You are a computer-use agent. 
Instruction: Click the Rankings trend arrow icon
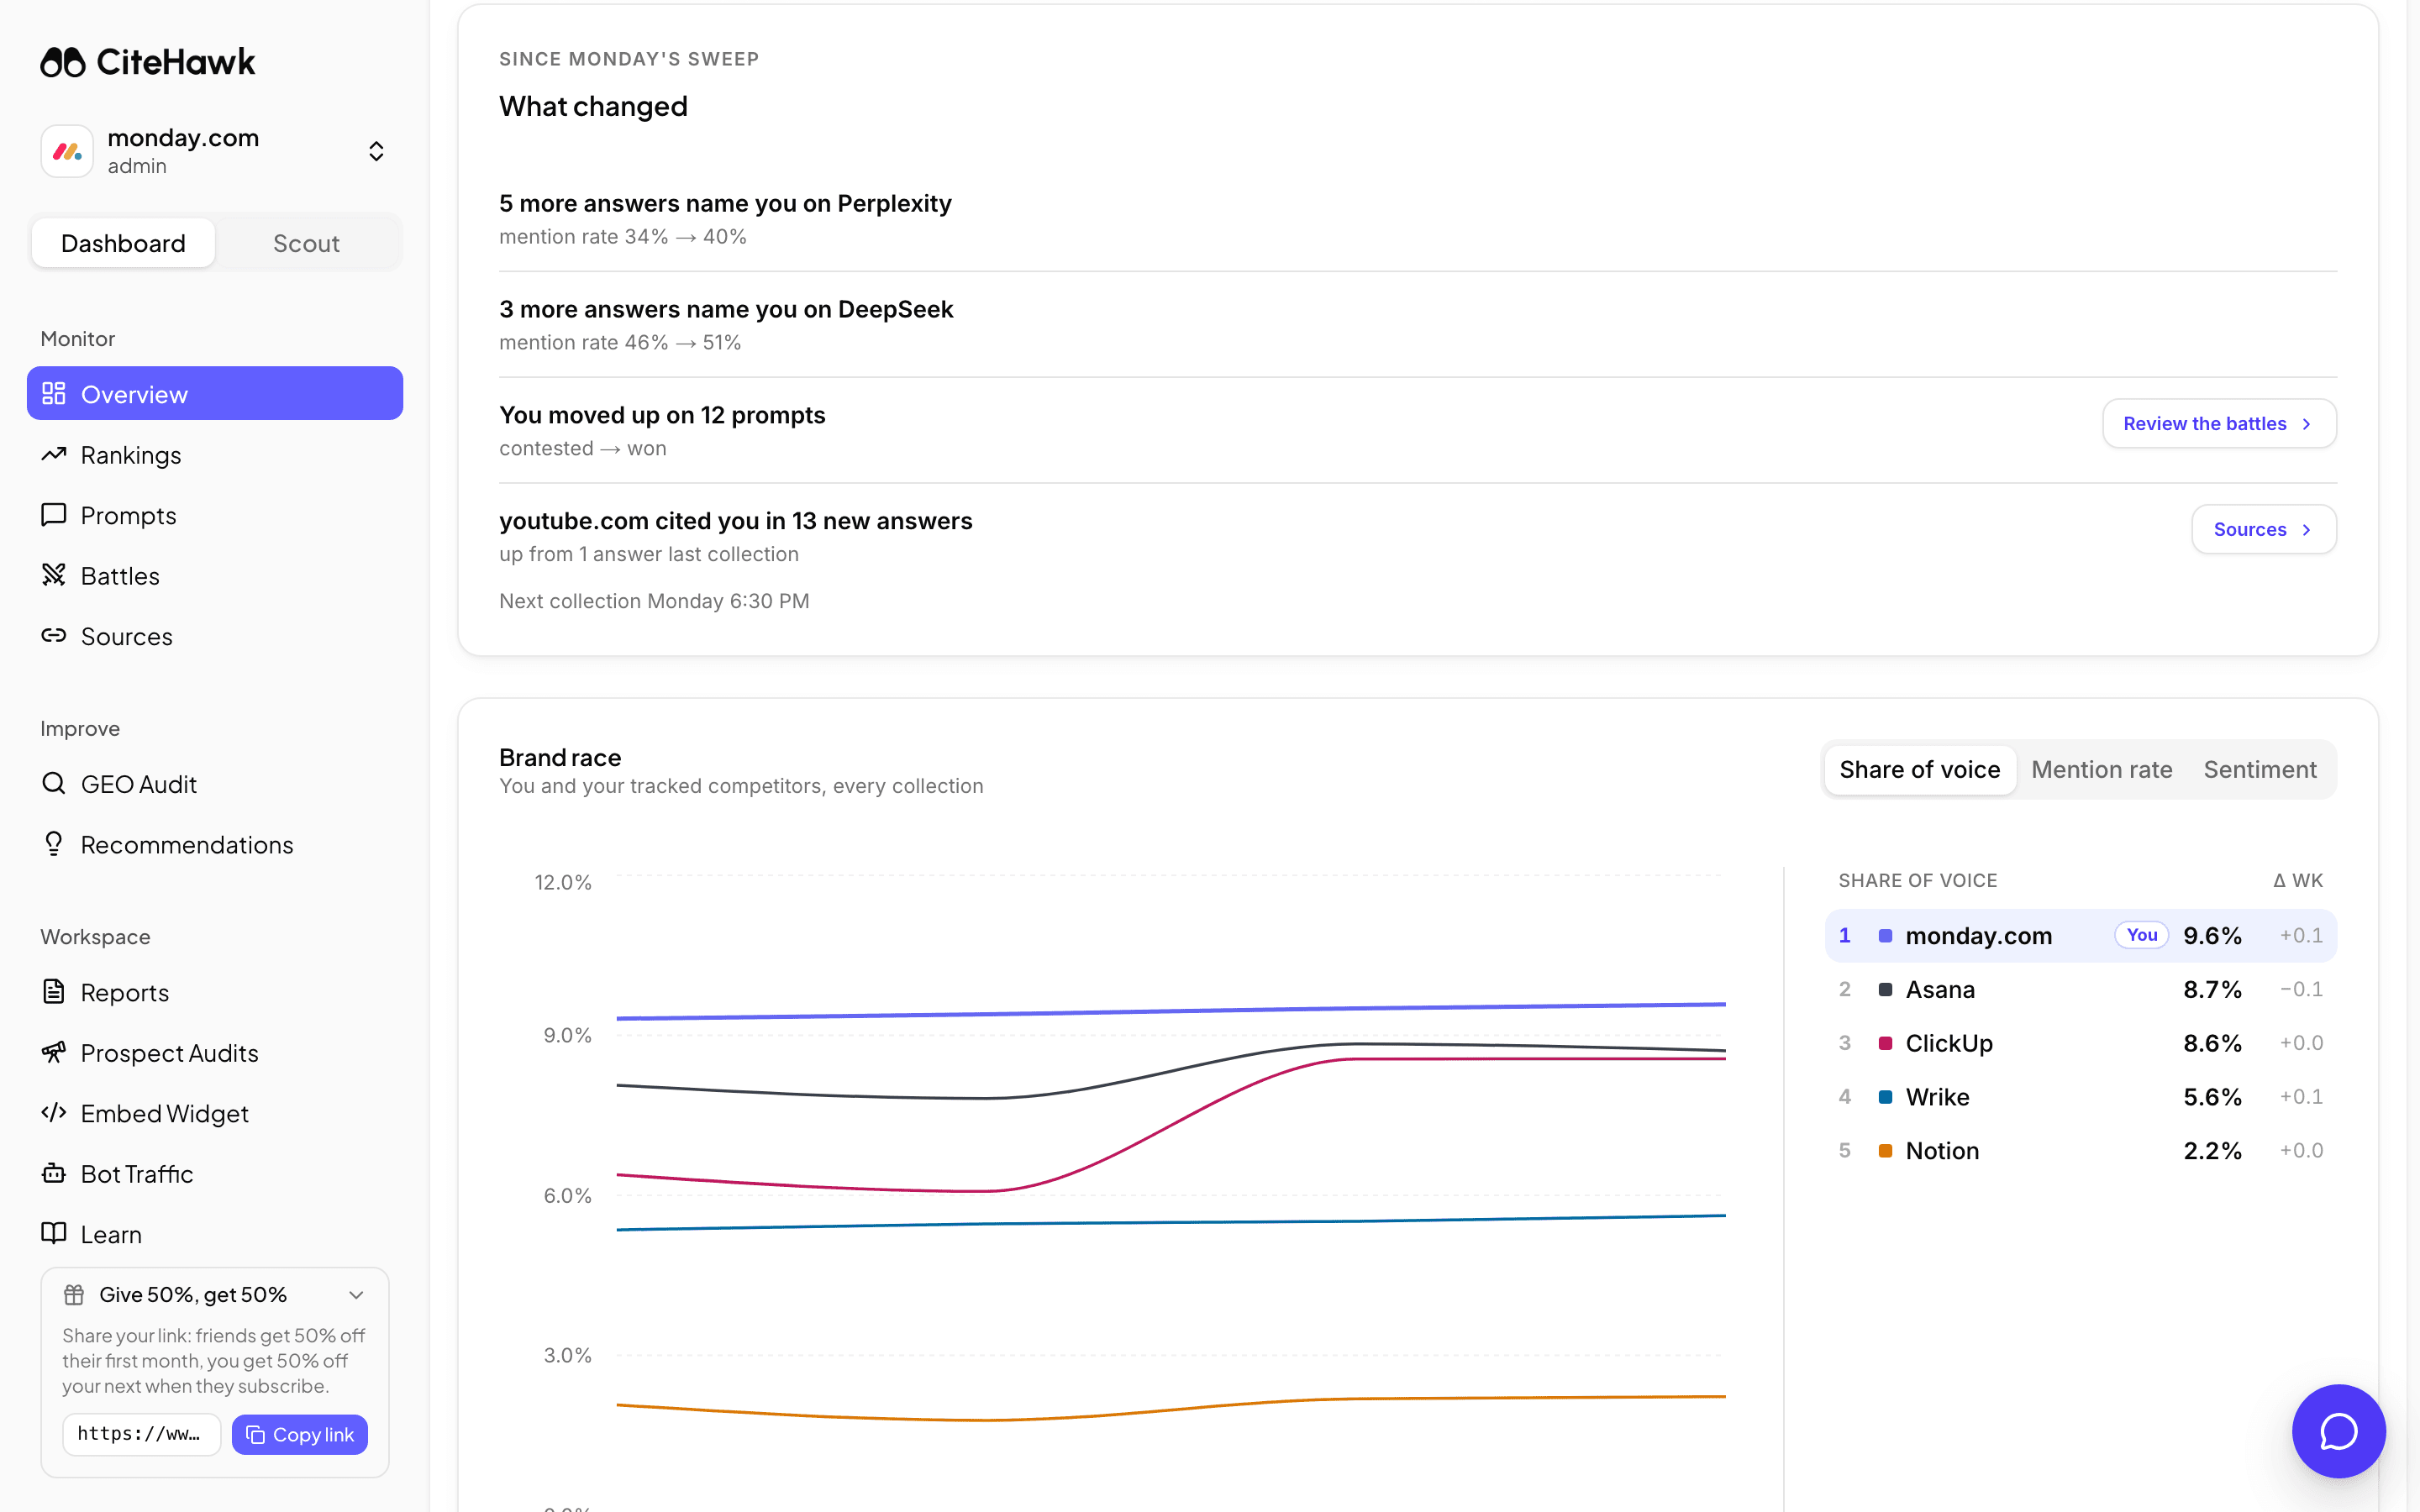54,455
